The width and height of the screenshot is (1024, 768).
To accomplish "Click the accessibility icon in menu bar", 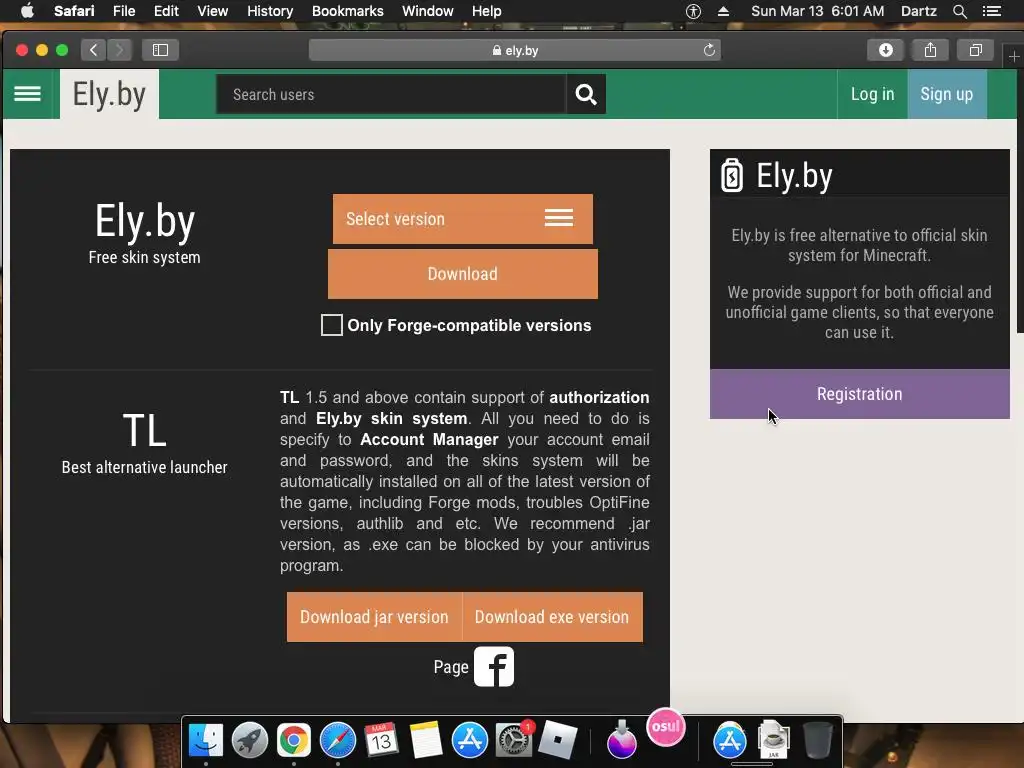I will [x=693, y=11].
